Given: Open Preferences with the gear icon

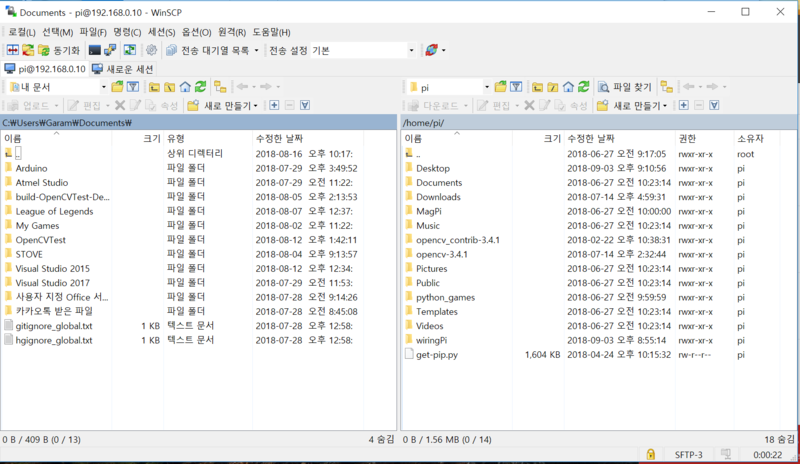Looking at the screenshot, I should click(x=151, y=50).
